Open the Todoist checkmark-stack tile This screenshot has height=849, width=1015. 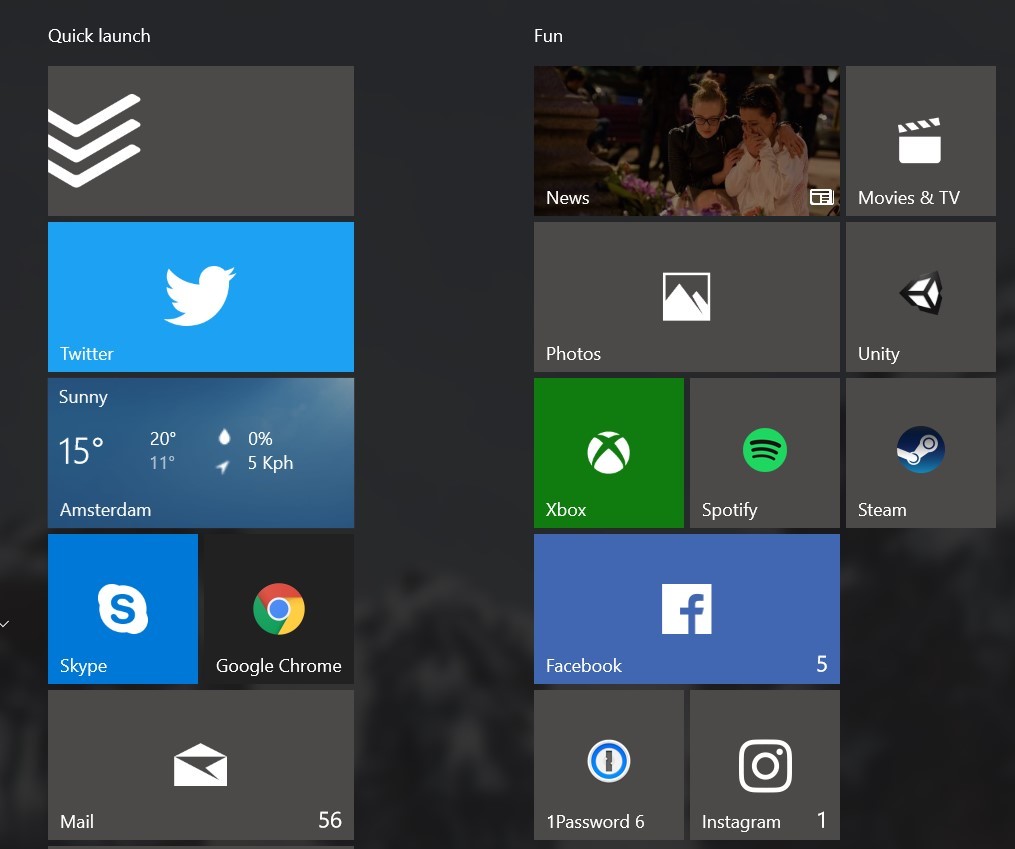pos(200,141)
